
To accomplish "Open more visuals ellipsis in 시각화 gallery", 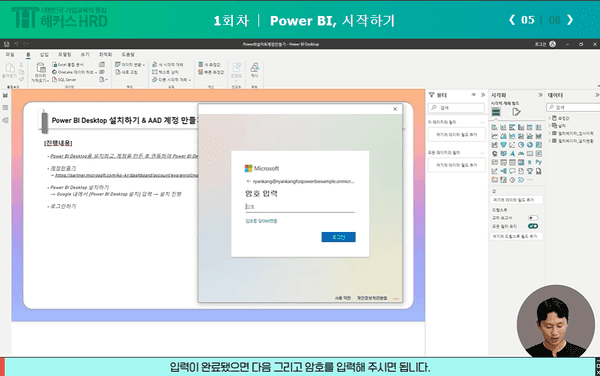I will click(530, 180).
